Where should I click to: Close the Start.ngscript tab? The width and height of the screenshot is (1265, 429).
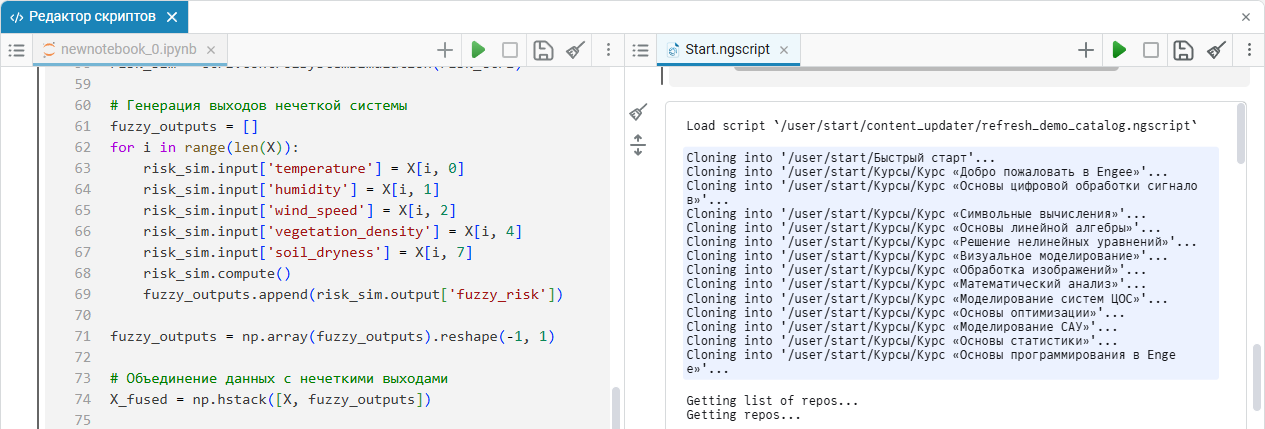point(784,49)
